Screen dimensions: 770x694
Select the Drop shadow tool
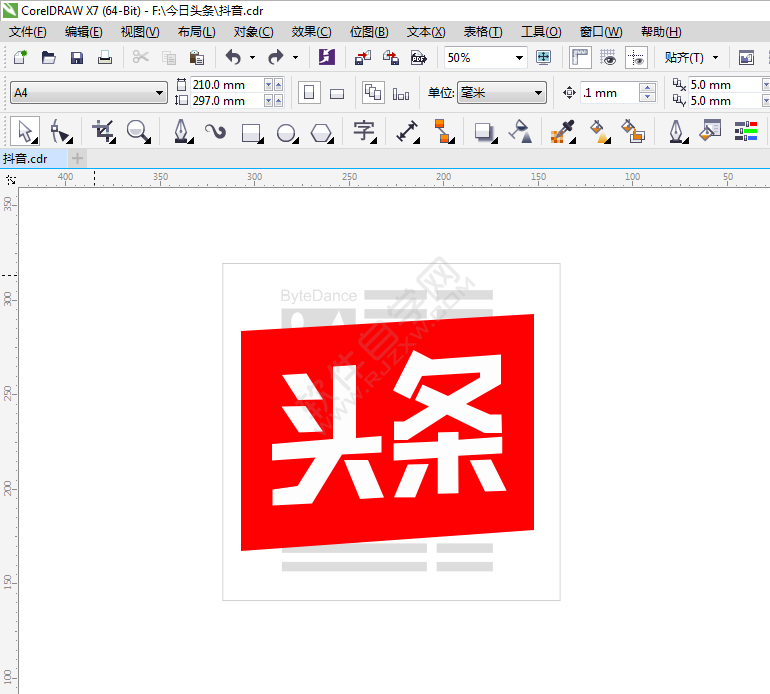(485, 133)
